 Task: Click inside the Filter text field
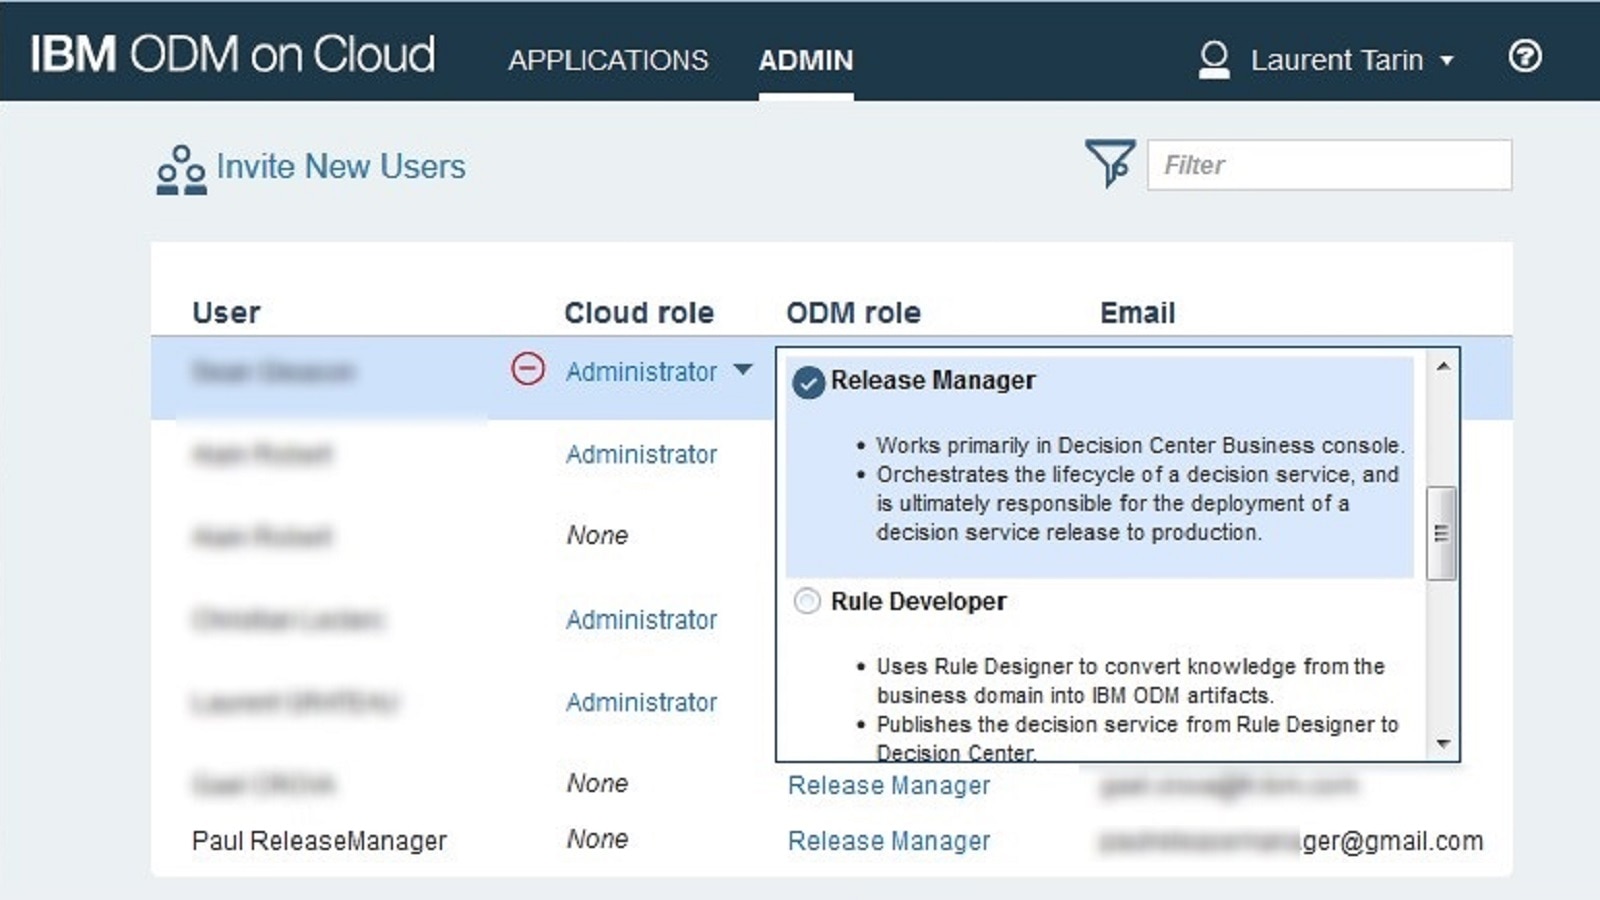coord(1328,165)
